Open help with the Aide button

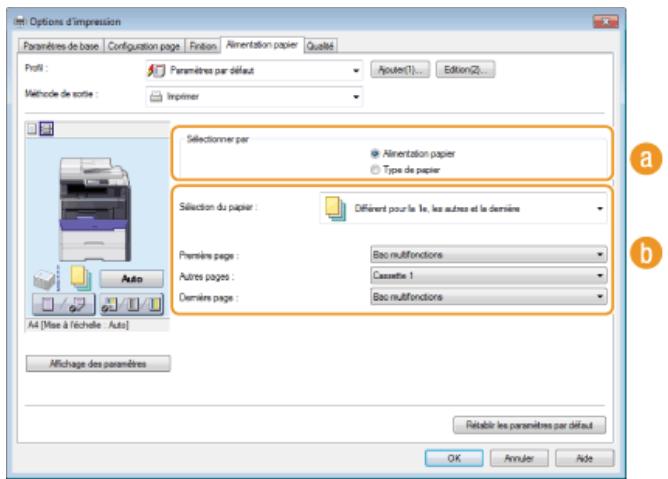pyautogui.click(x=585, y=459)
